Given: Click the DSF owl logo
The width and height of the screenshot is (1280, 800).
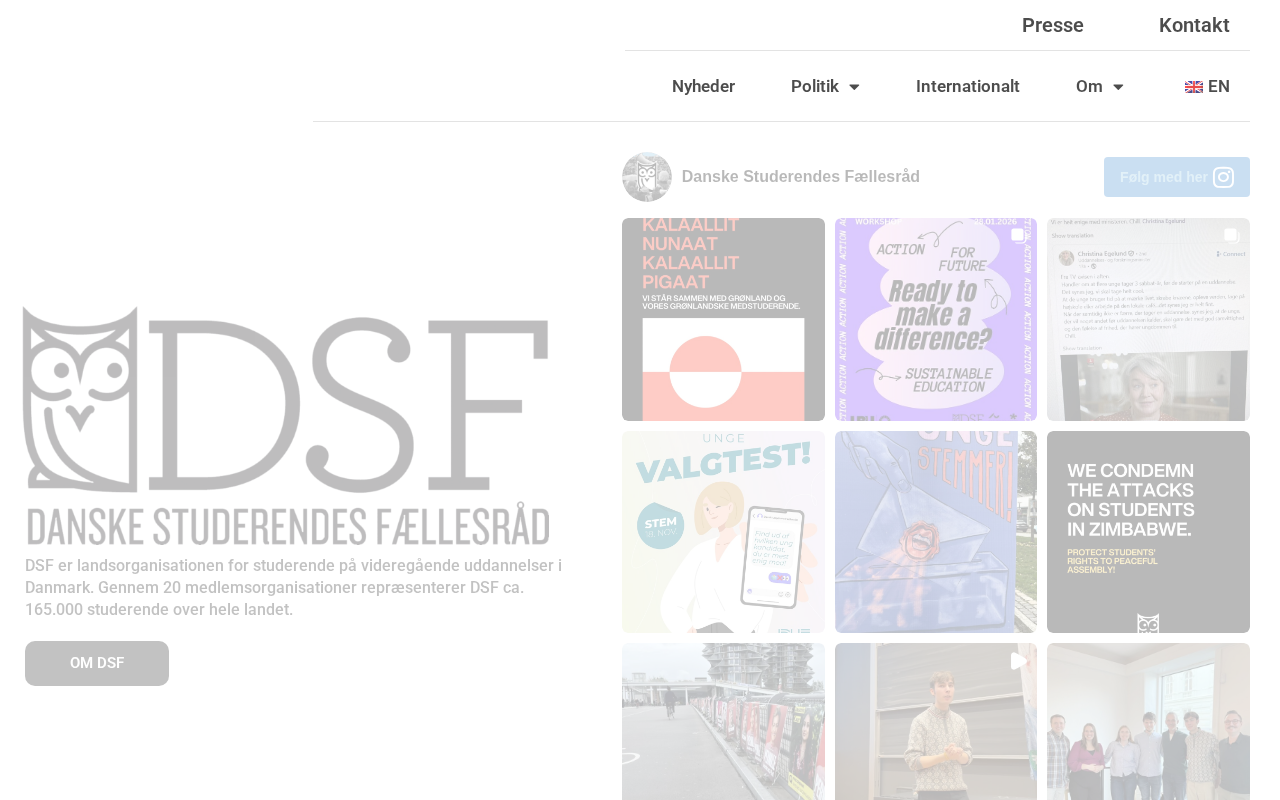Looking at the screenshot, I should click(287, 426).
